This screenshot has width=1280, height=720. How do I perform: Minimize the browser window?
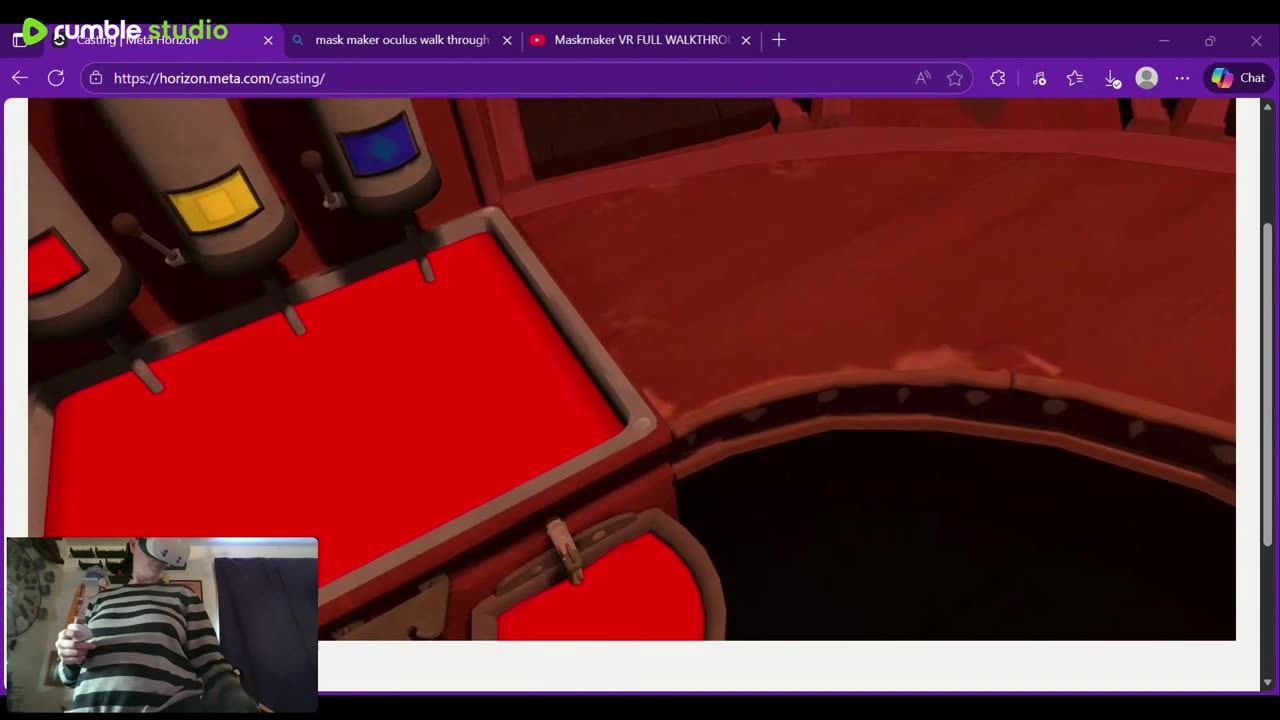tap(1164, 40)
